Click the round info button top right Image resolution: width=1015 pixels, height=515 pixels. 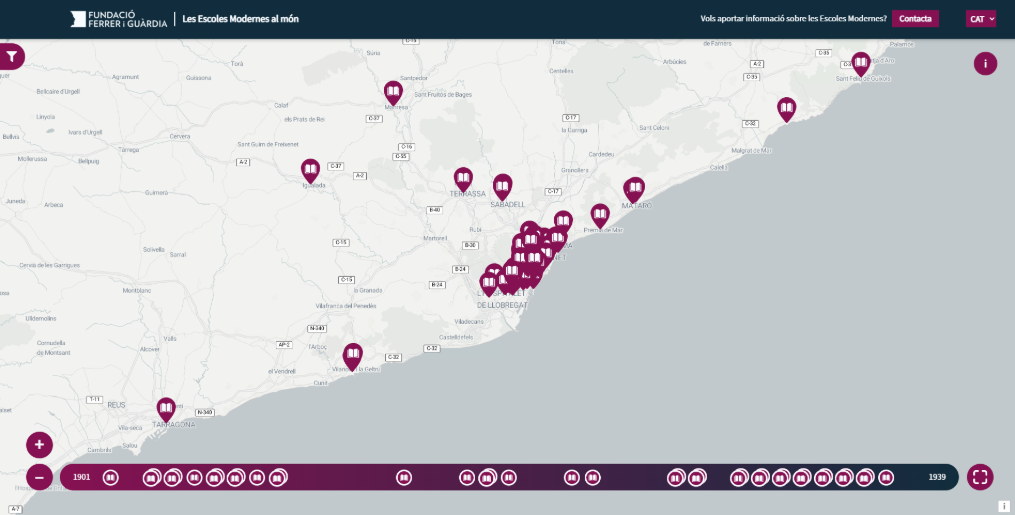[985, 64]
